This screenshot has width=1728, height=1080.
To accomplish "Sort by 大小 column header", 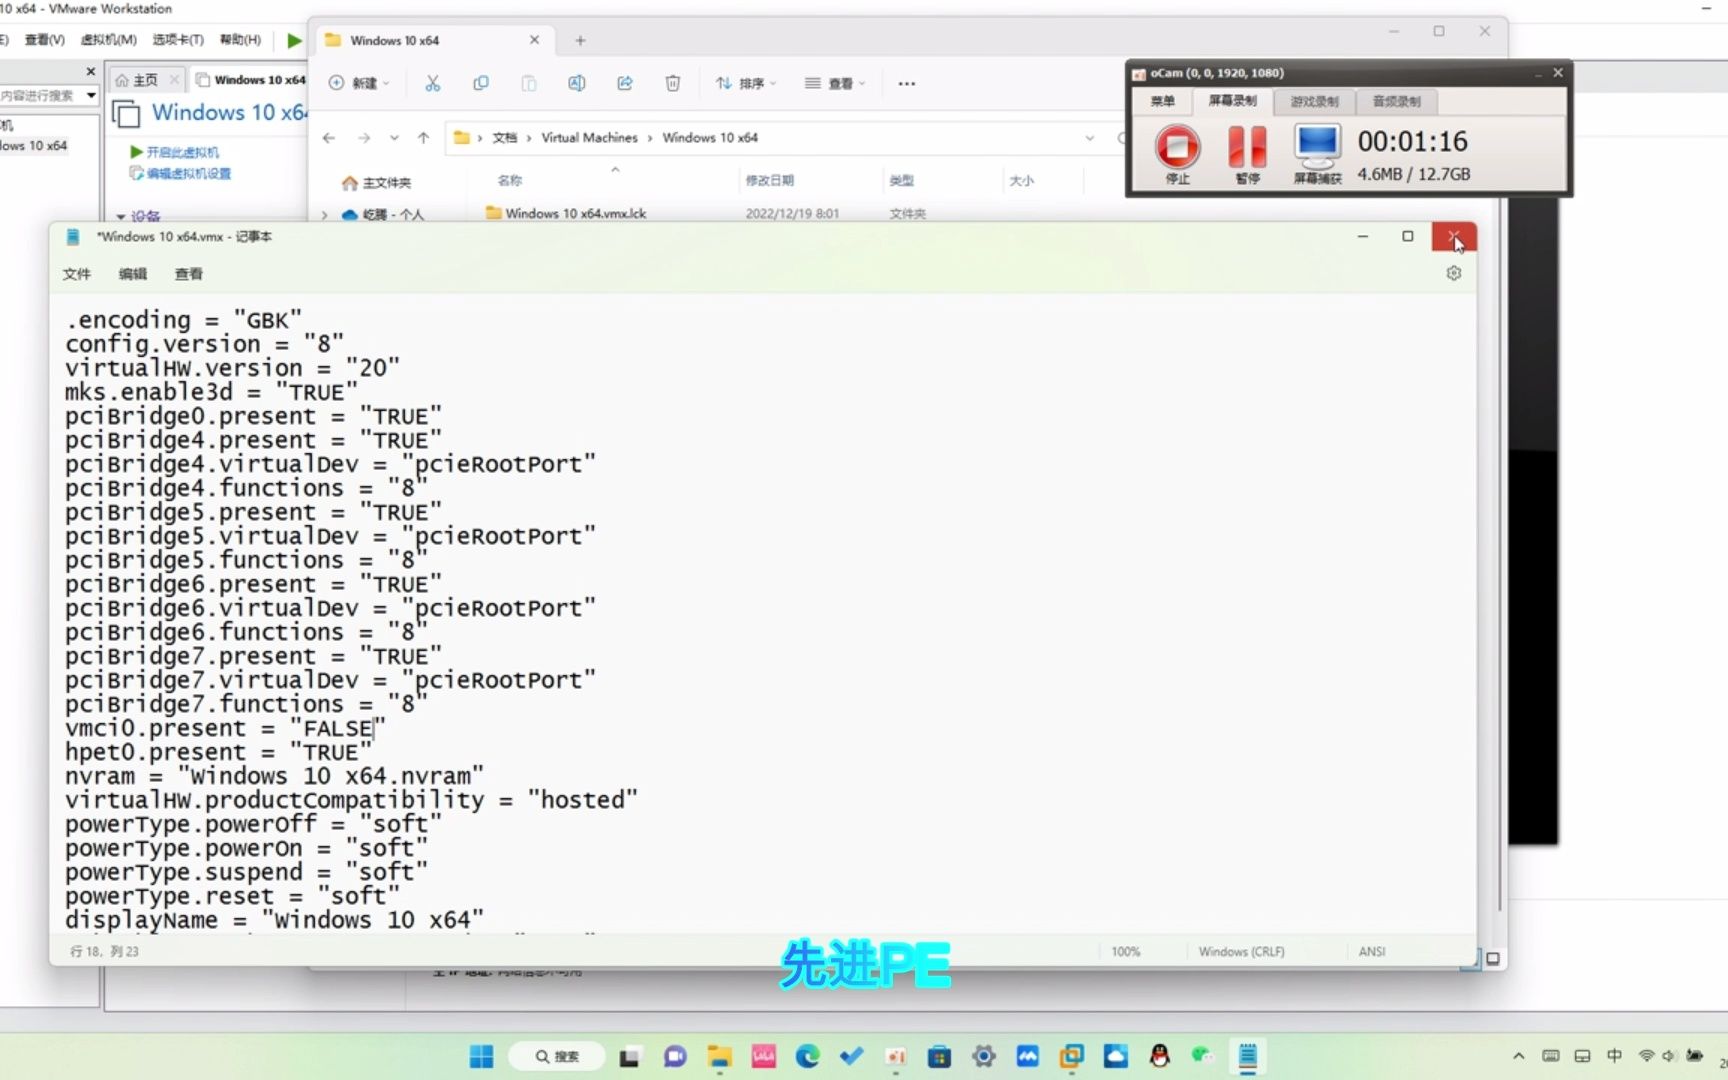I will click(1021, 180).
